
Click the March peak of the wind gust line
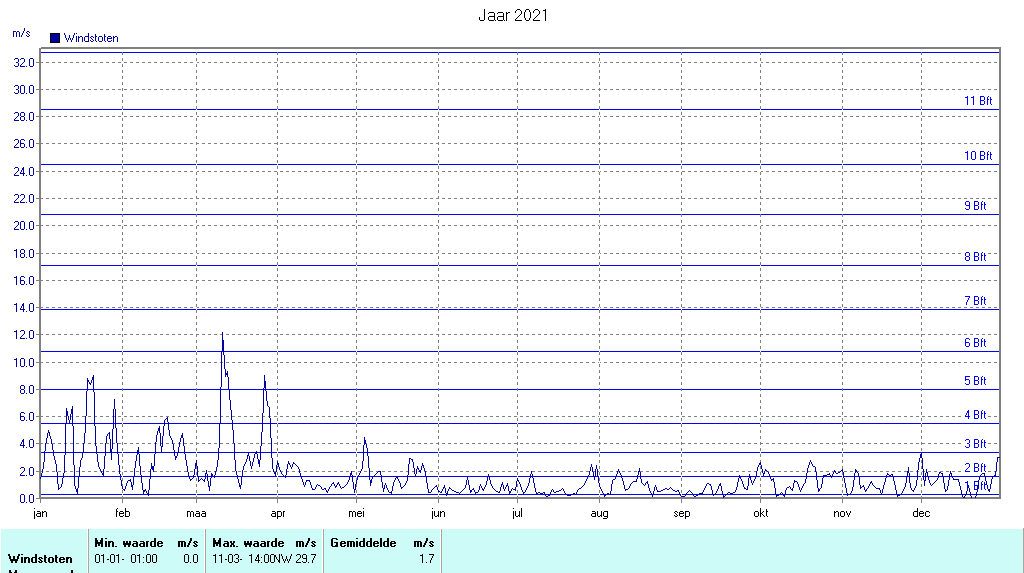[223, 333]
